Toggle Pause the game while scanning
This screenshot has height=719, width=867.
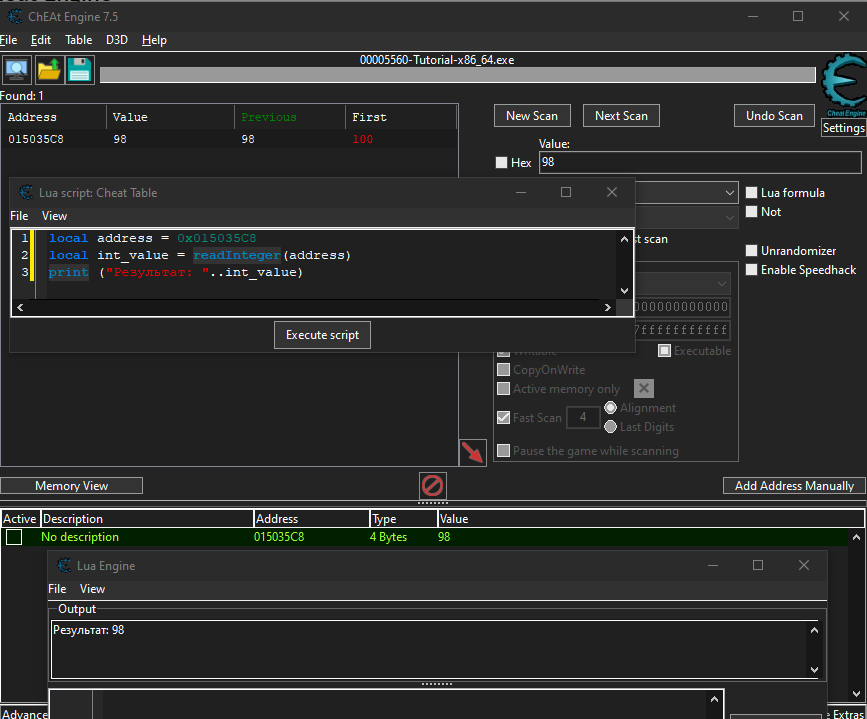[503, 450]
